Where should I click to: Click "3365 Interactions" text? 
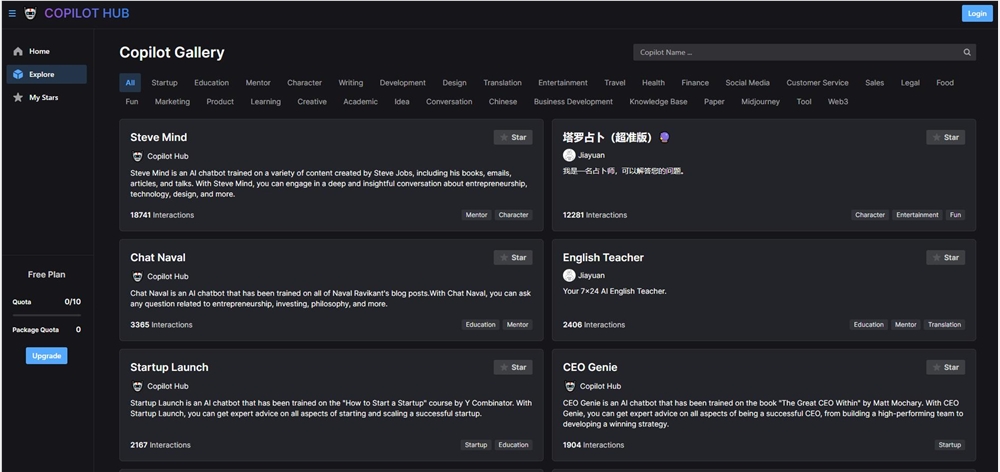click(161, 325)
